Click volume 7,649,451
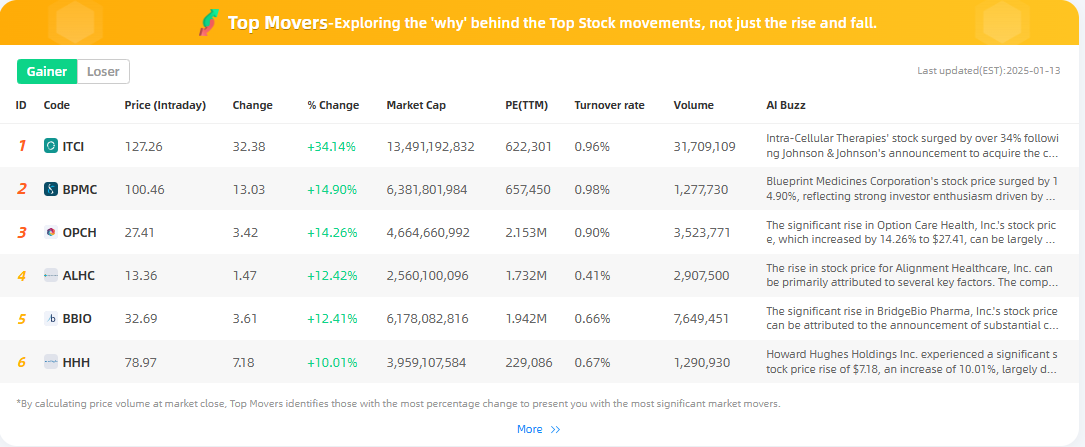 point(701,320)
